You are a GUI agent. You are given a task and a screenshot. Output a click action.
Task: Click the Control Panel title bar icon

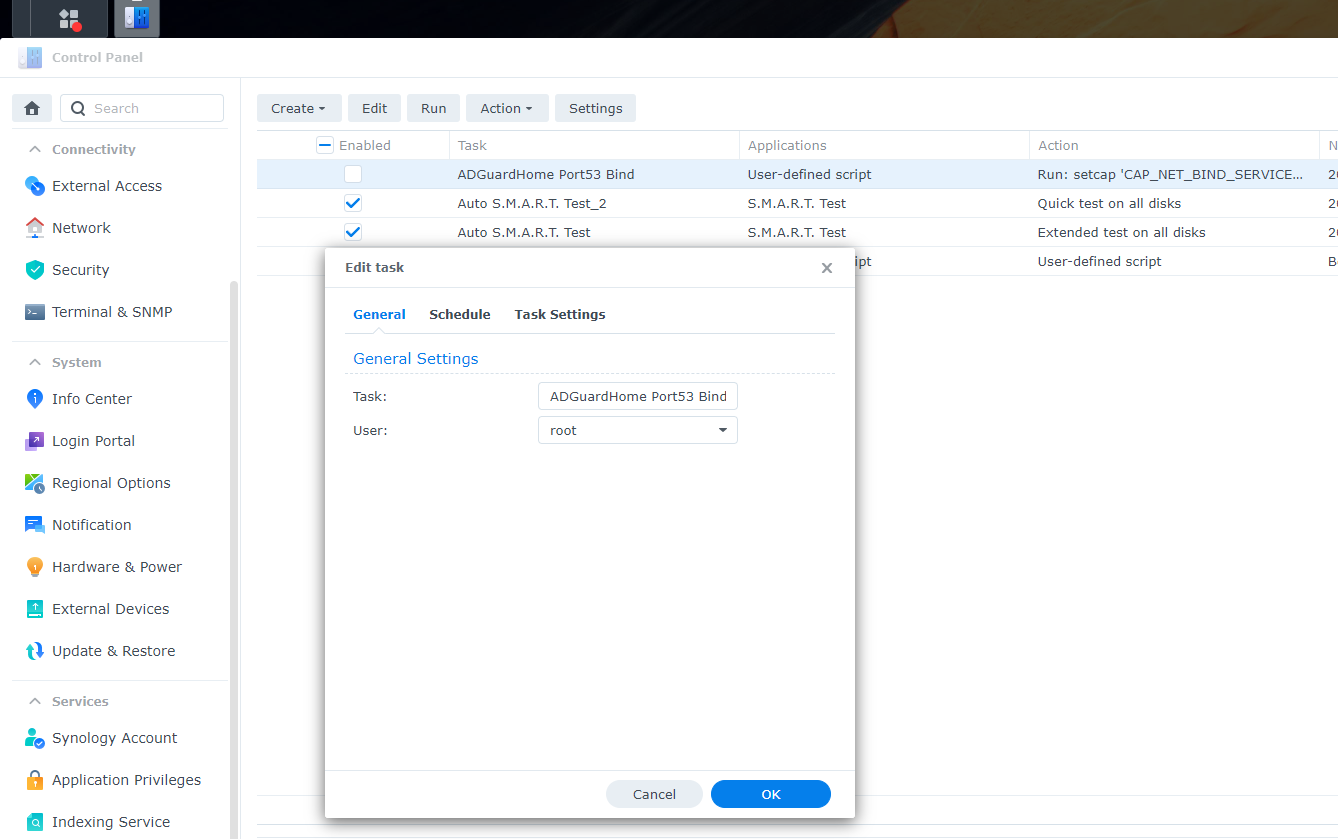click(x=30, y=57)
